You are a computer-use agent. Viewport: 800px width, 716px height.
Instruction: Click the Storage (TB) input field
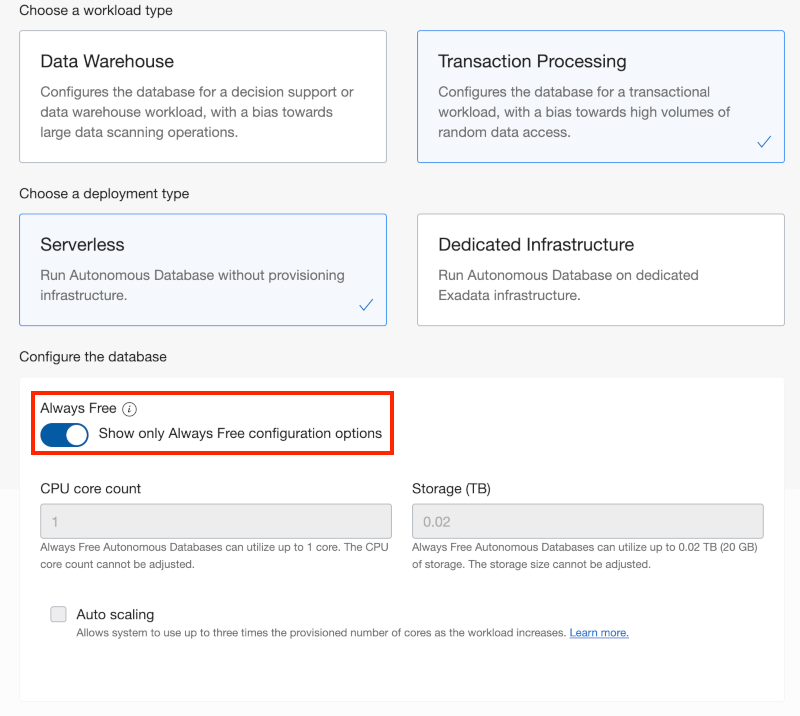click(588, 521)
